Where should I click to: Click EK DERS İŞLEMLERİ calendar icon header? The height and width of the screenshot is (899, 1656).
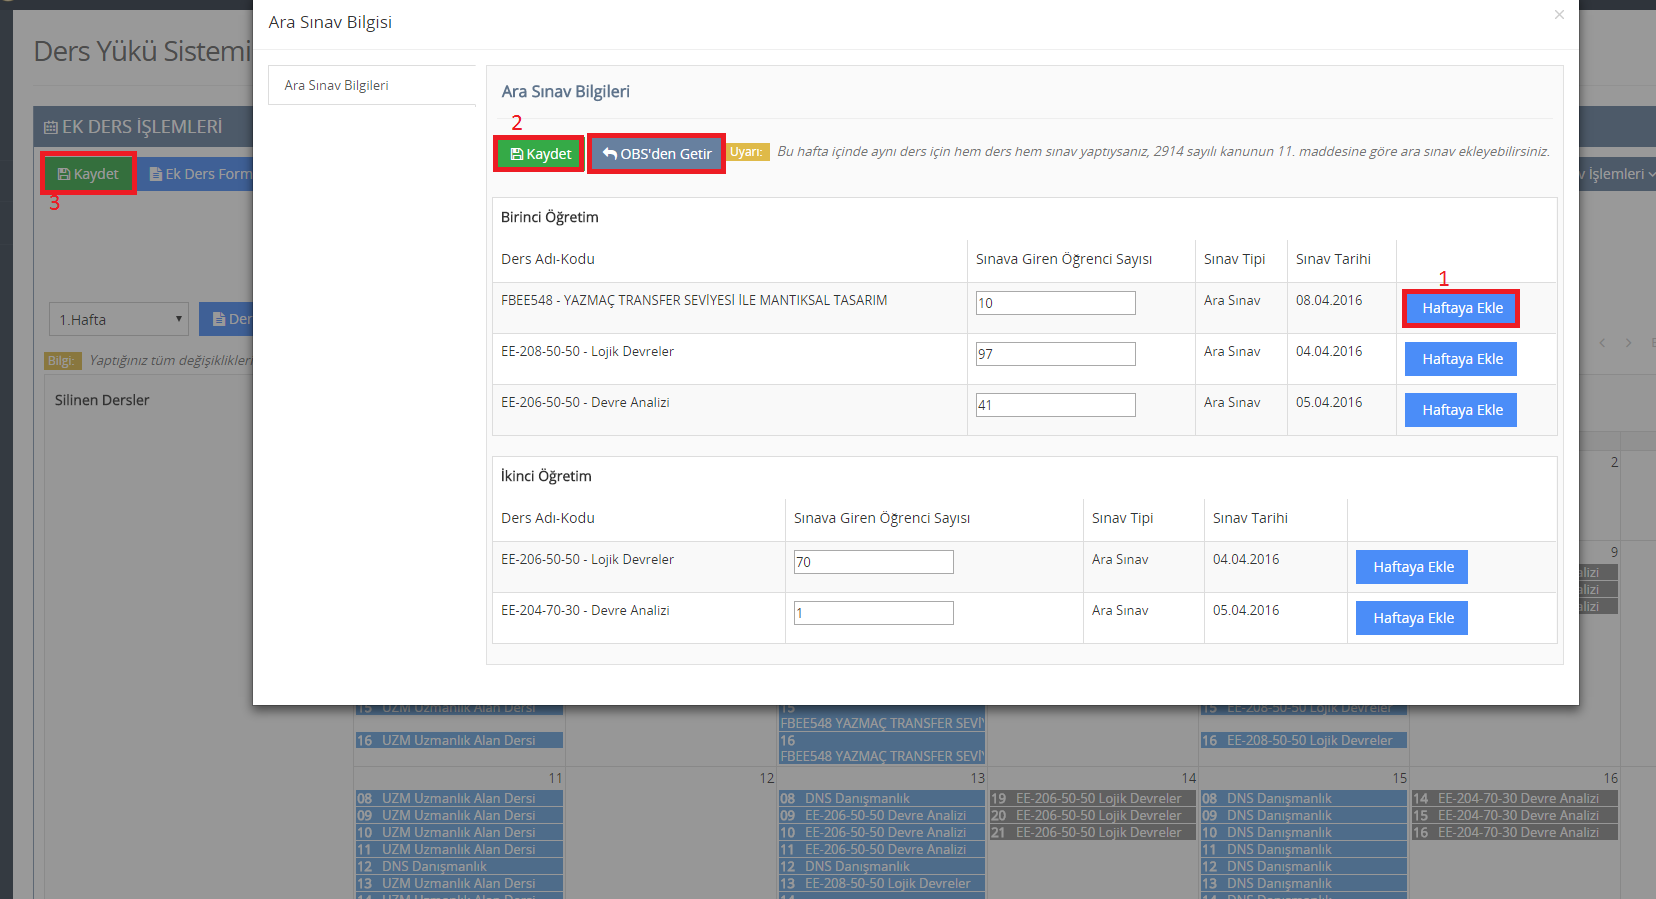pos(51,128)
